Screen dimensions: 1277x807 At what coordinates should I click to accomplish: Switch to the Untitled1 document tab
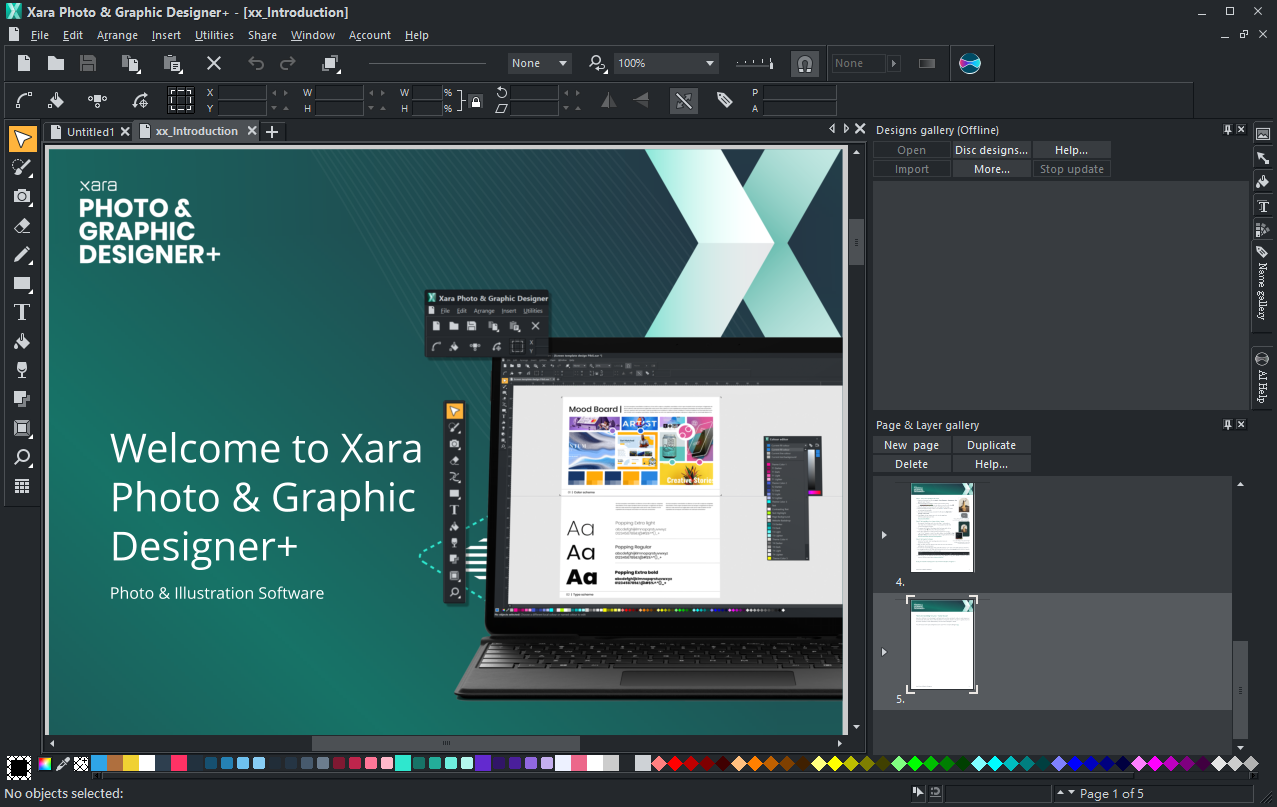(90, 132)
